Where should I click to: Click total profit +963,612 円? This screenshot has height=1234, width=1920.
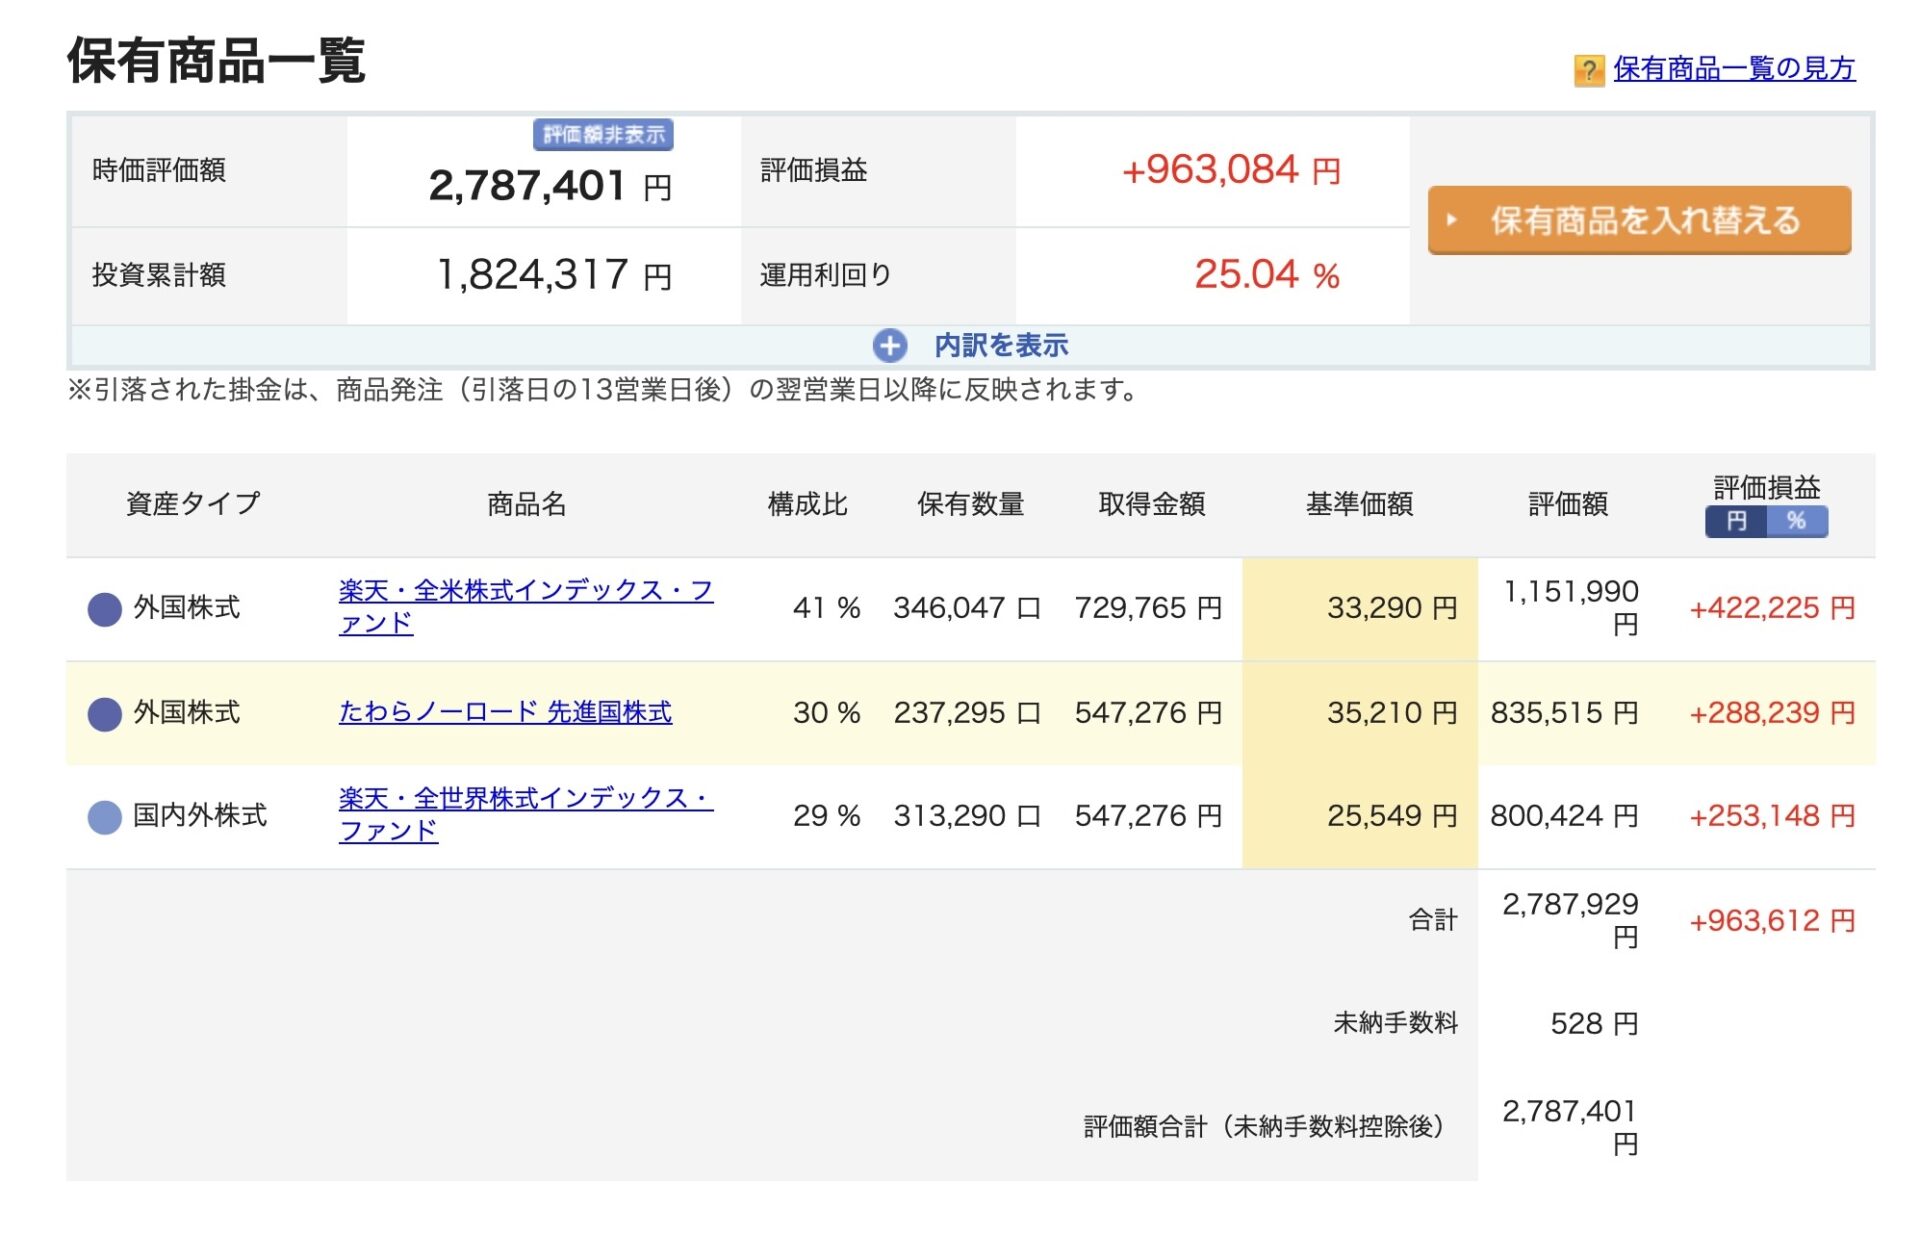[1772, 921]
